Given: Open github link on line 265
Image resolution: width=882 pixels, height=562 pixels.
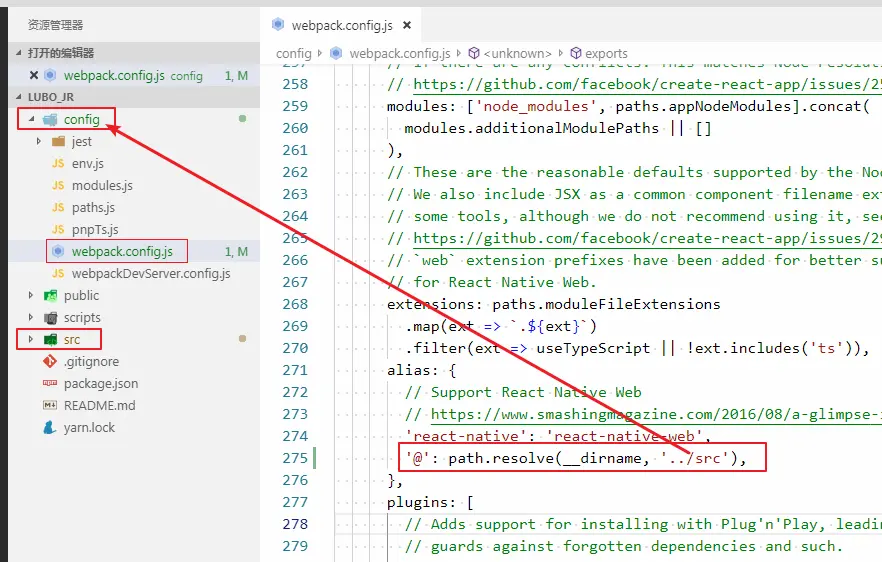Looking at the screenshot, I should tap(647, 239).
